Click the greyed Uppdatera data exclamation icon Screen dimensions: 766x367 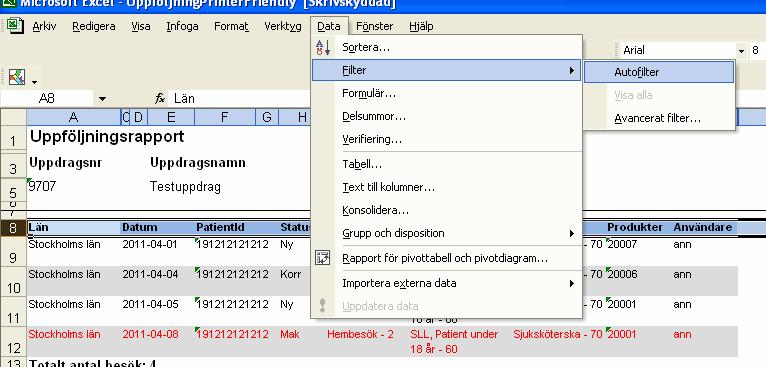(322, 306)
